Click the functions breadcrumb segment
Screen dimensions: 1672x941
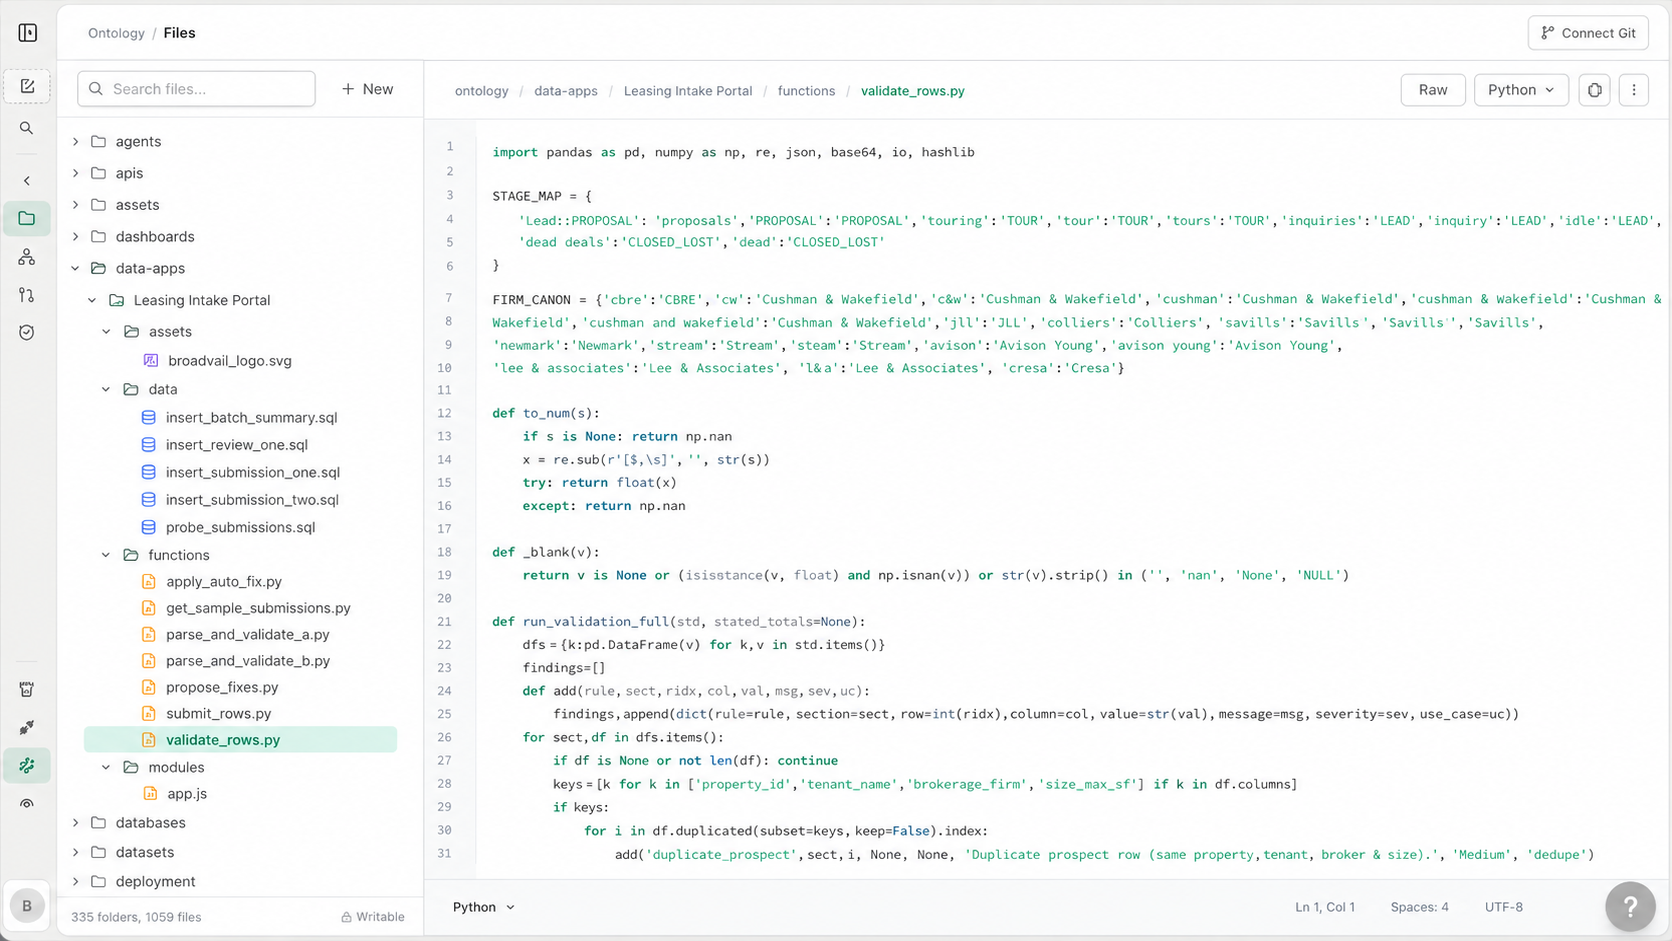coord(806,91)
